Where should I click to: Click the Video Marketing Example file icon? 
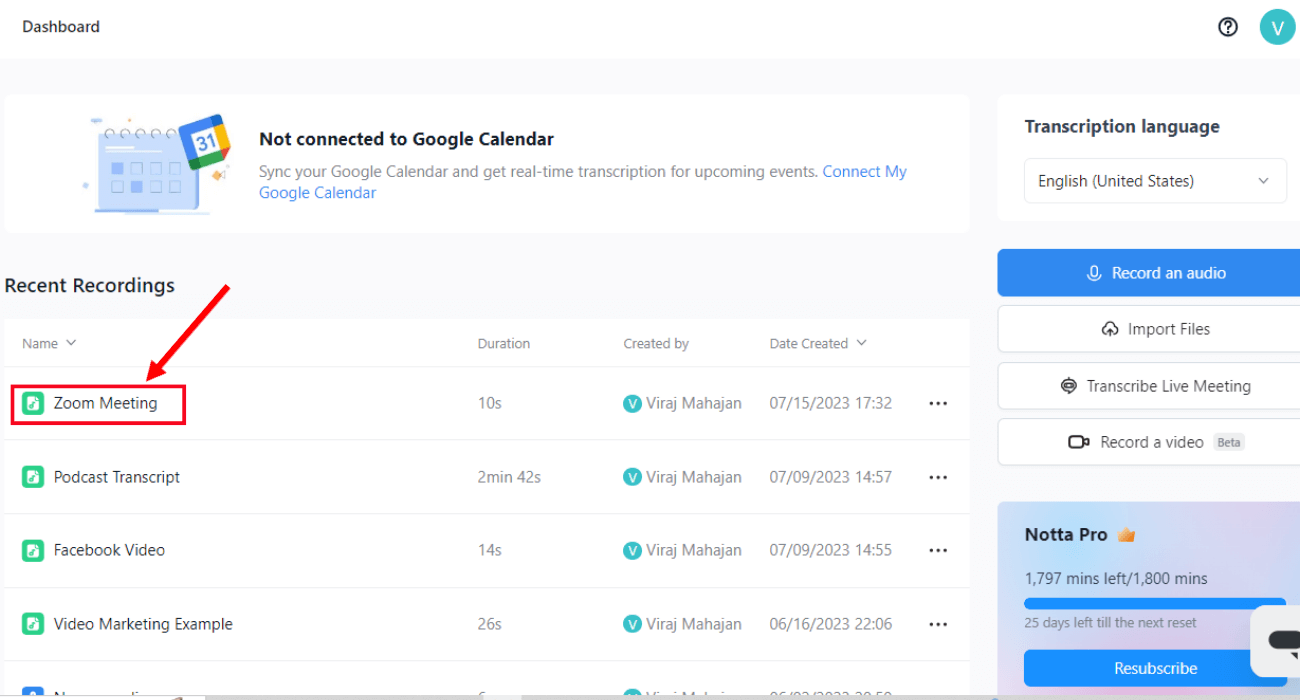(33, 624)
